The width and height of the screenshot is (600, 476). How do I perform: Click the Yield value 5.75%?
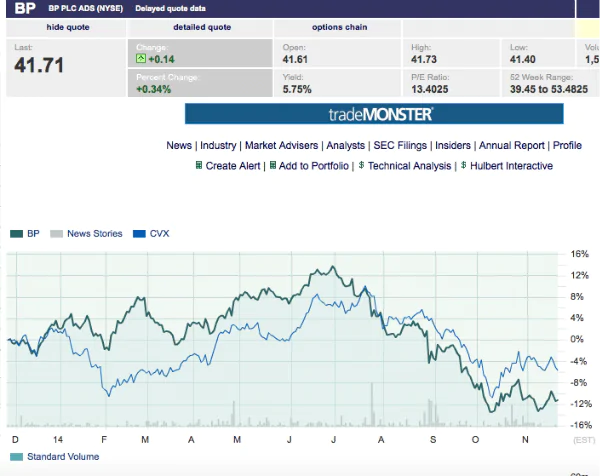point(297,89)
